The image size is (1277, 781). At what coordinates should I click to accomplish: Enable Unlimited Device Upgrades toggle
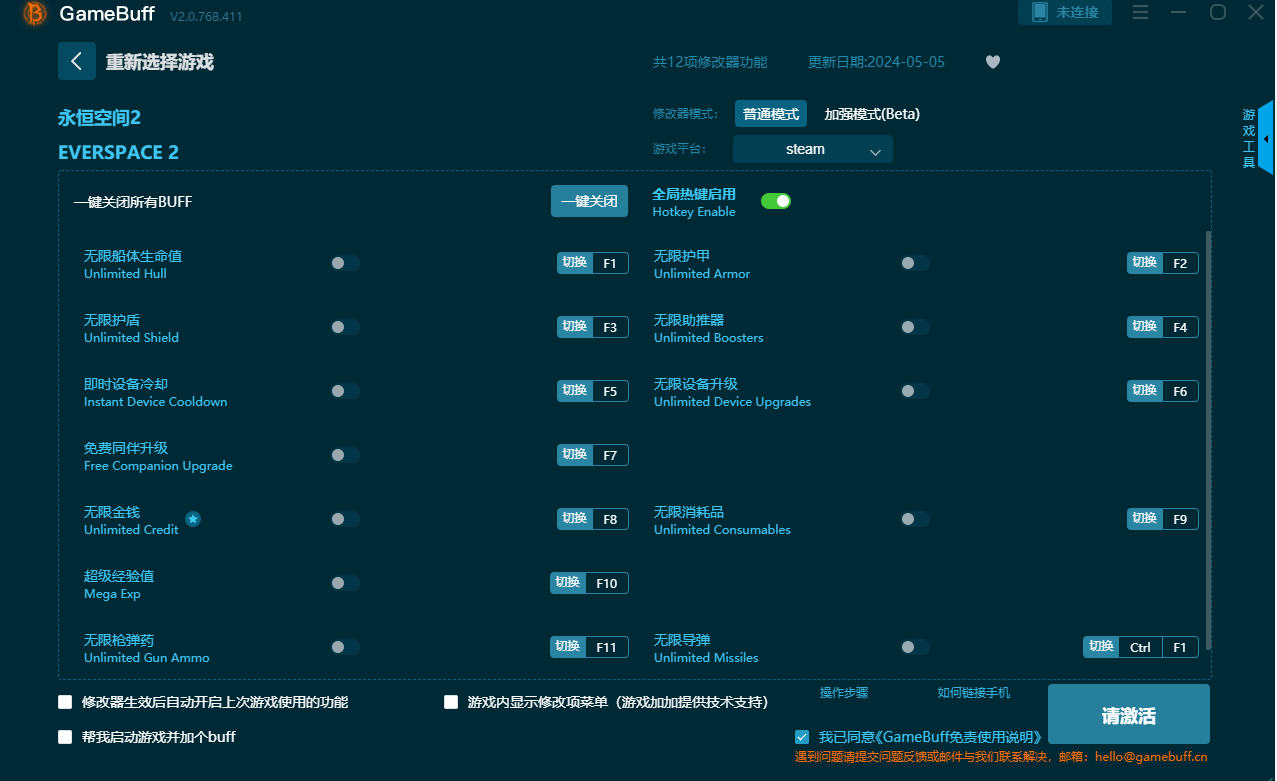915,391
